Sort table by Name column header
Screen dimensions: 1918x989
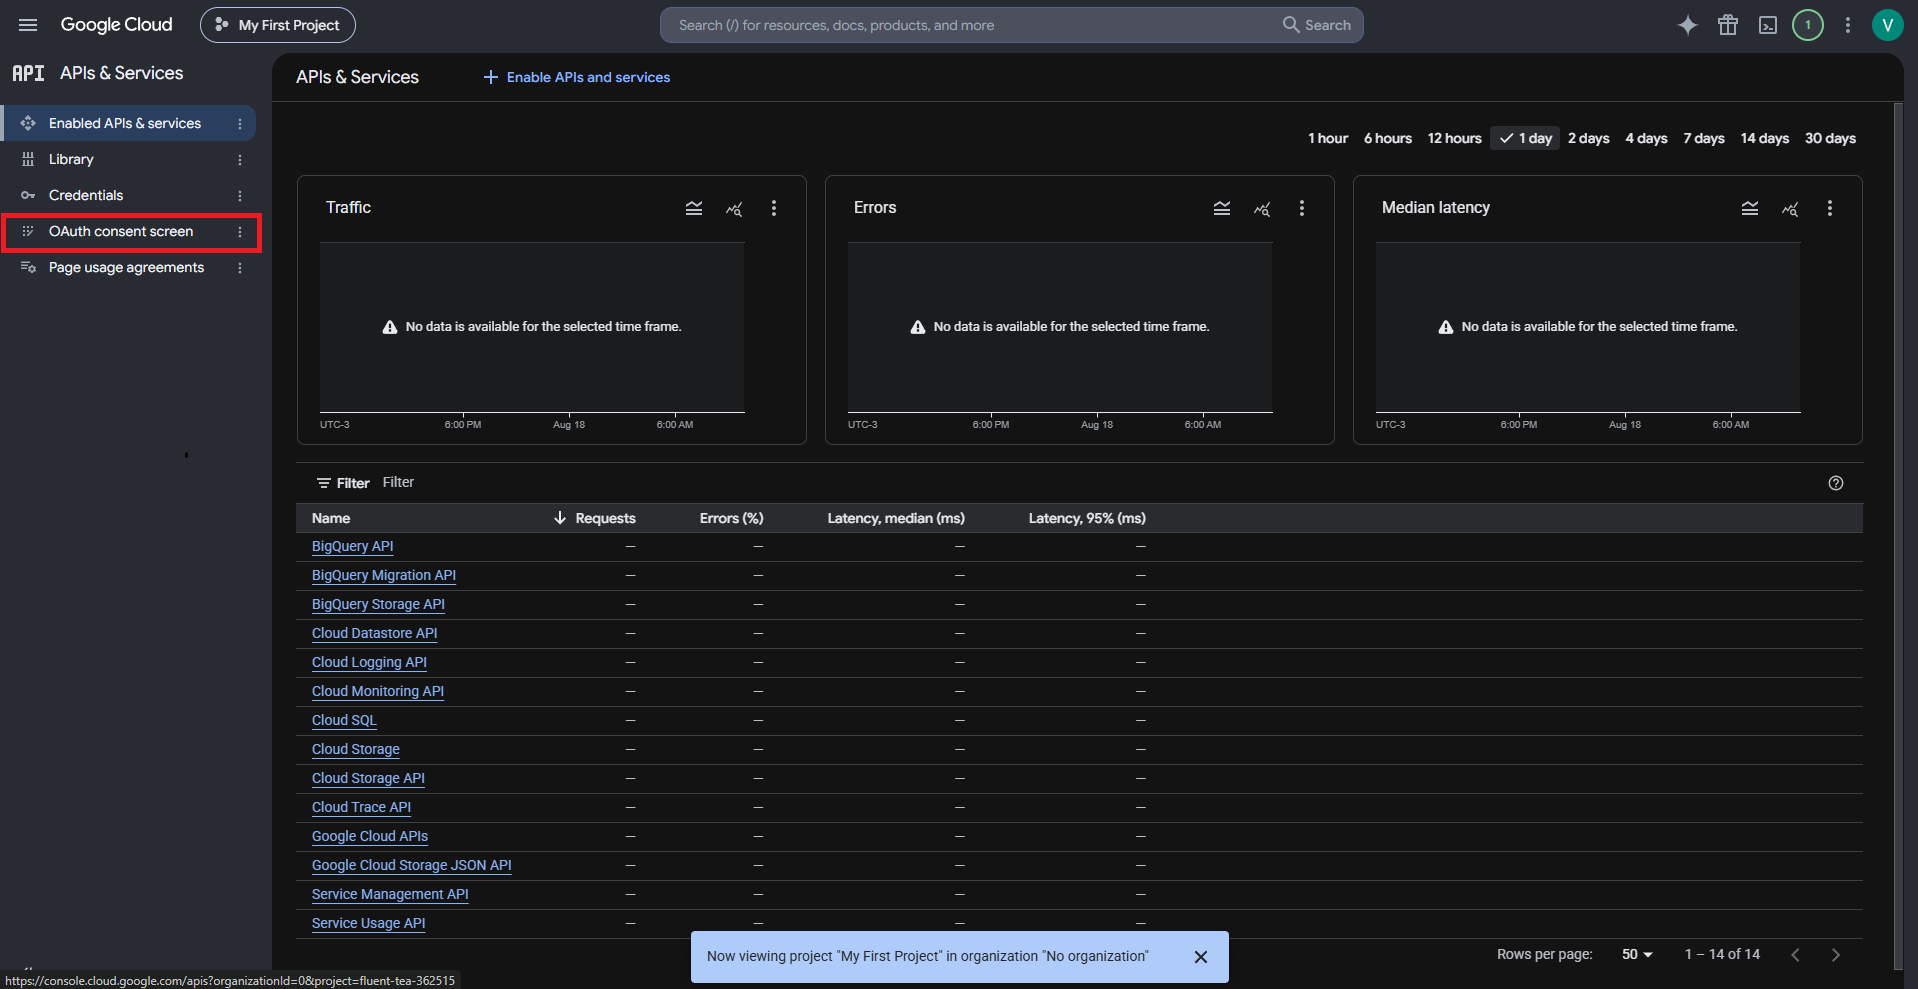(330, 518)
